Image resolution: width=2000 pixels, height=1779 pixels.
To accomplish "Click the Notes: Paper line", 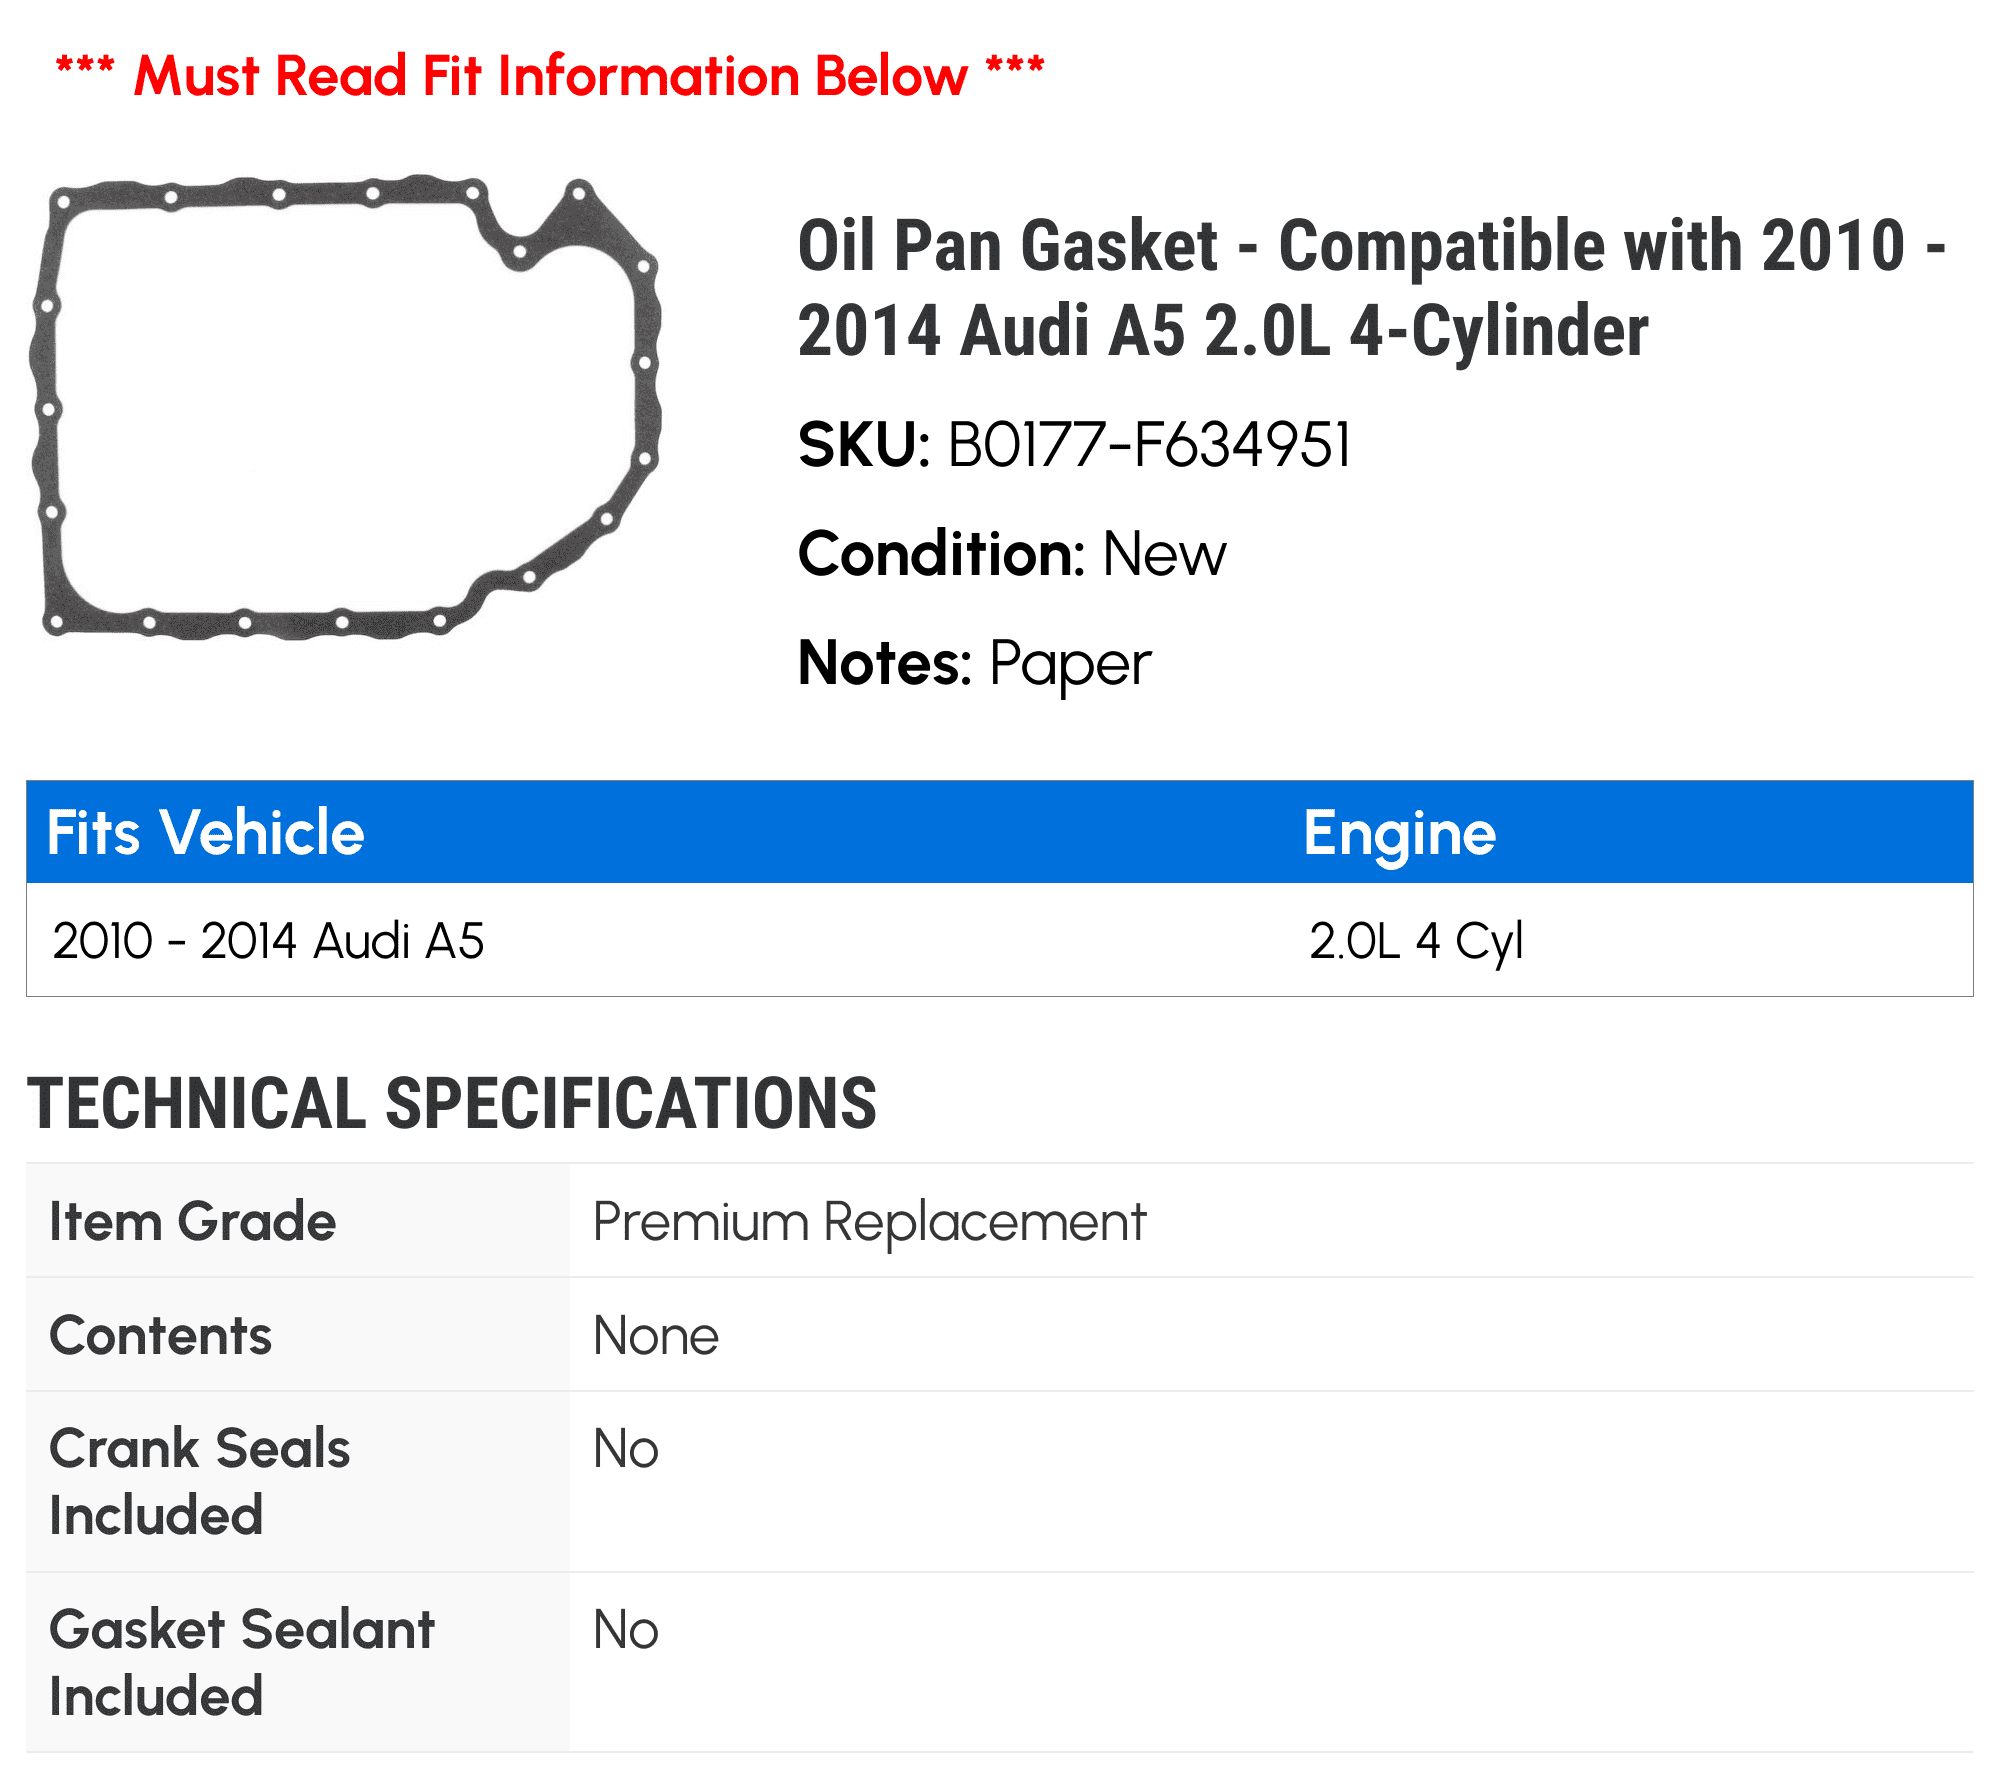I will tap(975, 664).
